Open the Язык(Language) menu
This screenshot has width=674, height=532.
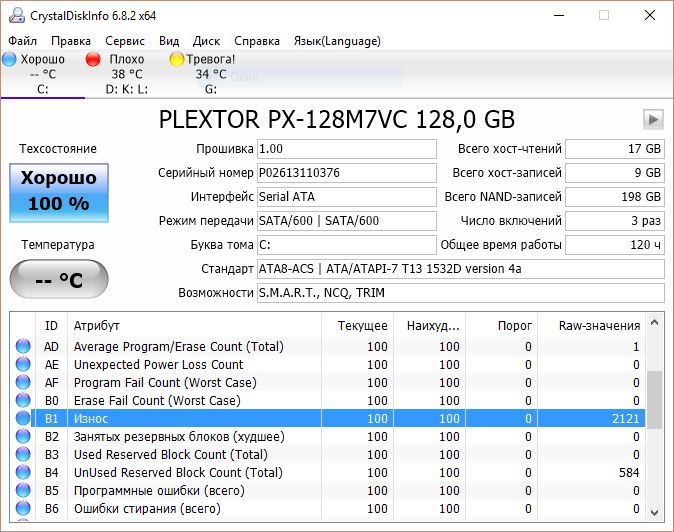tap(337, 41)
